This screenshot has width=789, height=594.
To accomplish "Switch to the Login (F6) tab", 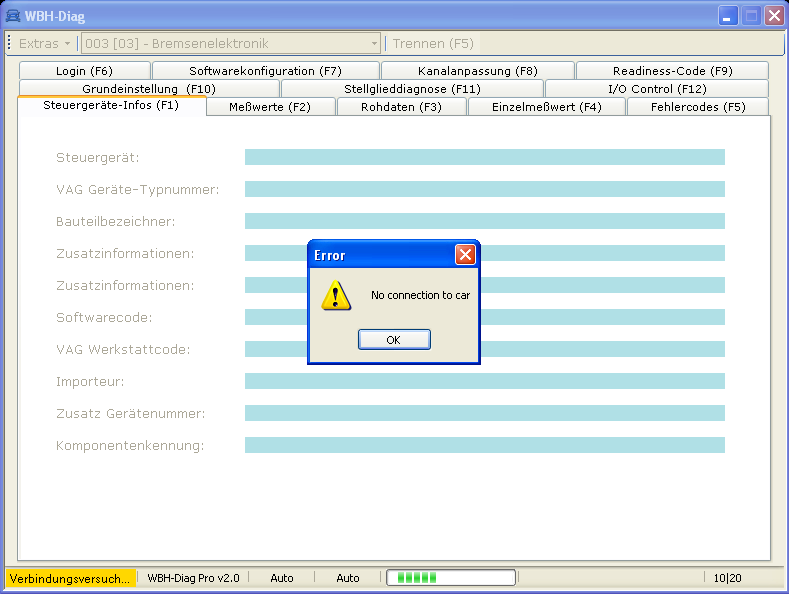I will (84, 71).
